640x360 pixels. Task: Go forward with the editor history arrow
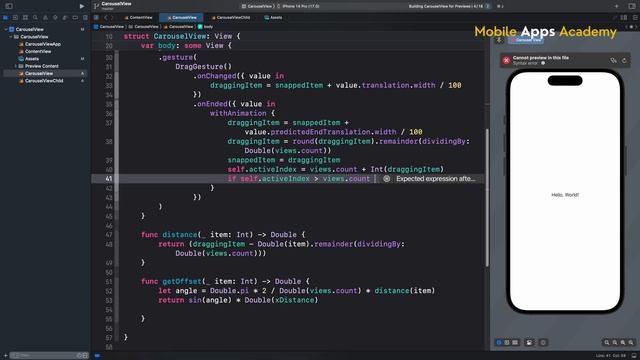tap(112, 18)
